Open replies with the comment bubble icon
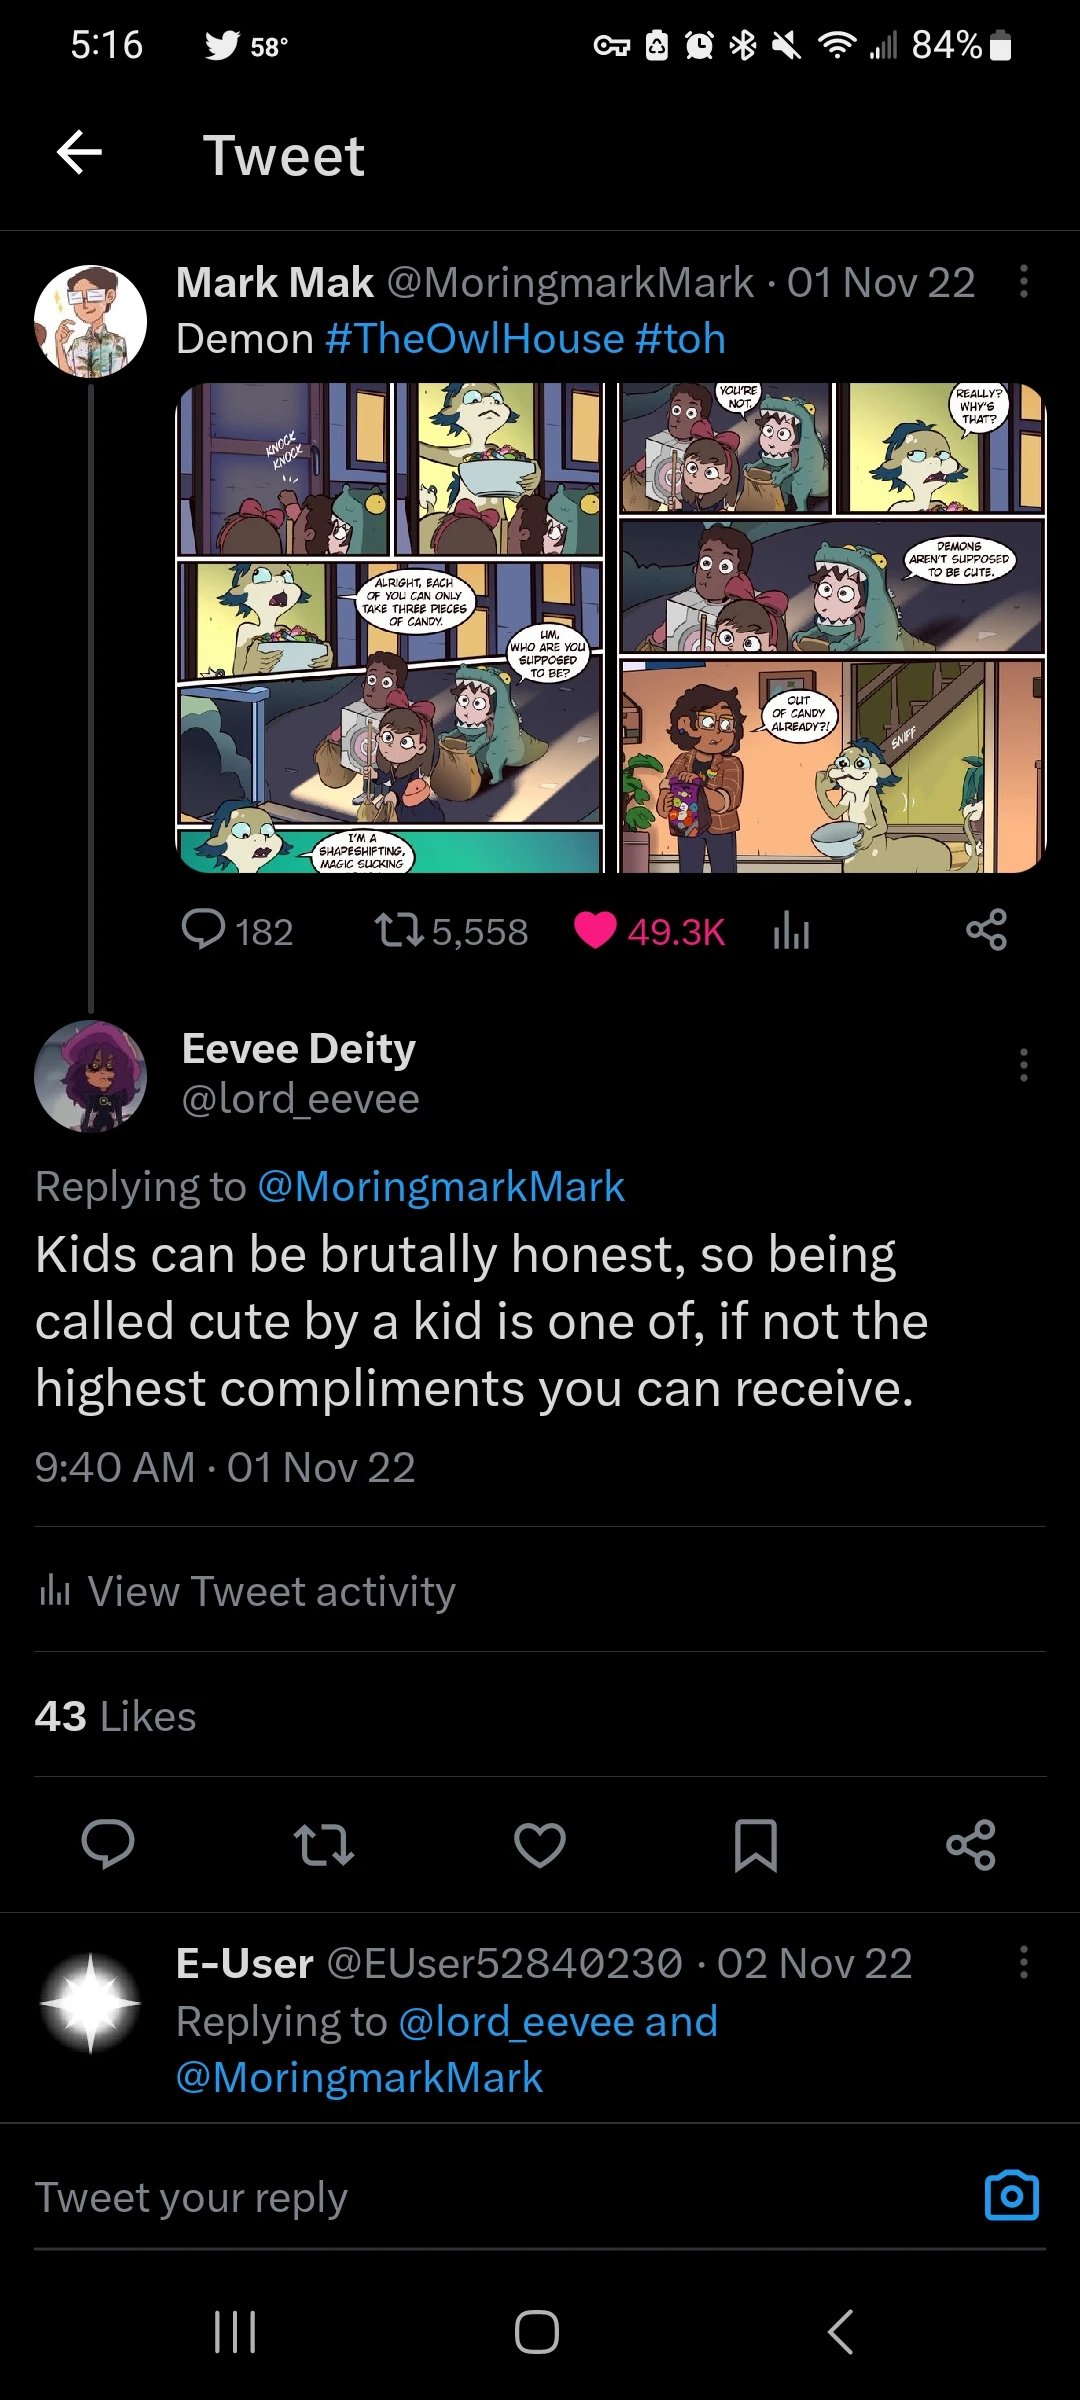This screenshot has width=1080, height=2400. [207, 931]
